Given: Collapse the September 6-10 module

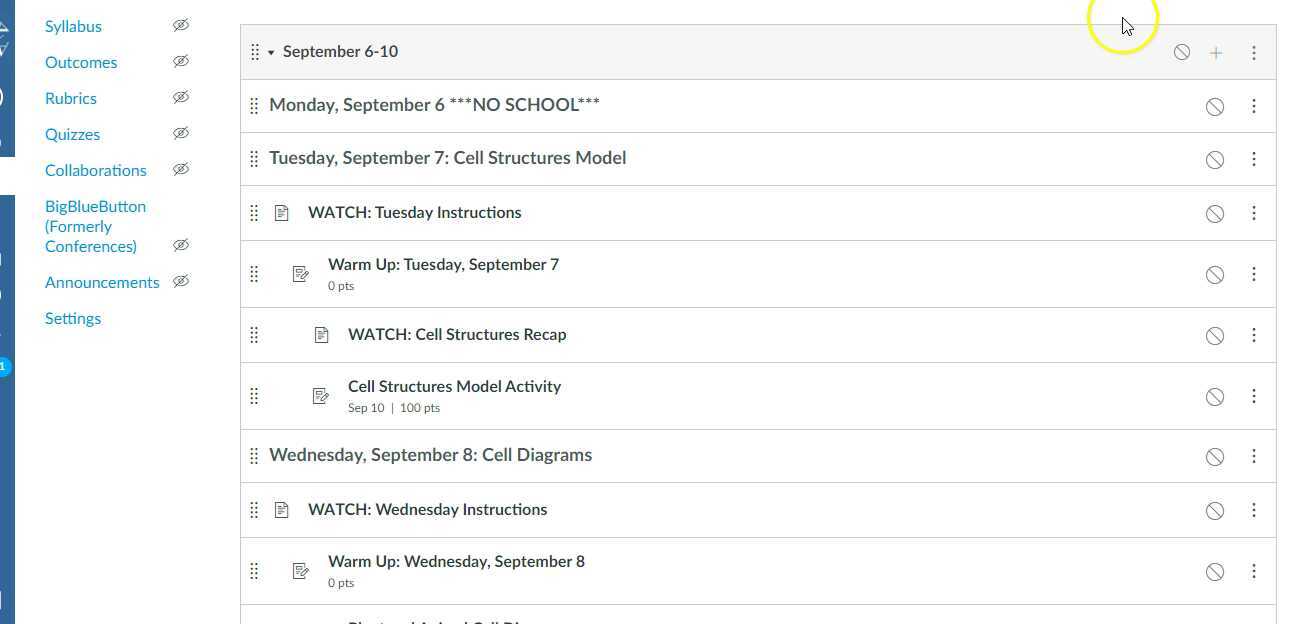Looking at the screenshot, I should 271,53.
